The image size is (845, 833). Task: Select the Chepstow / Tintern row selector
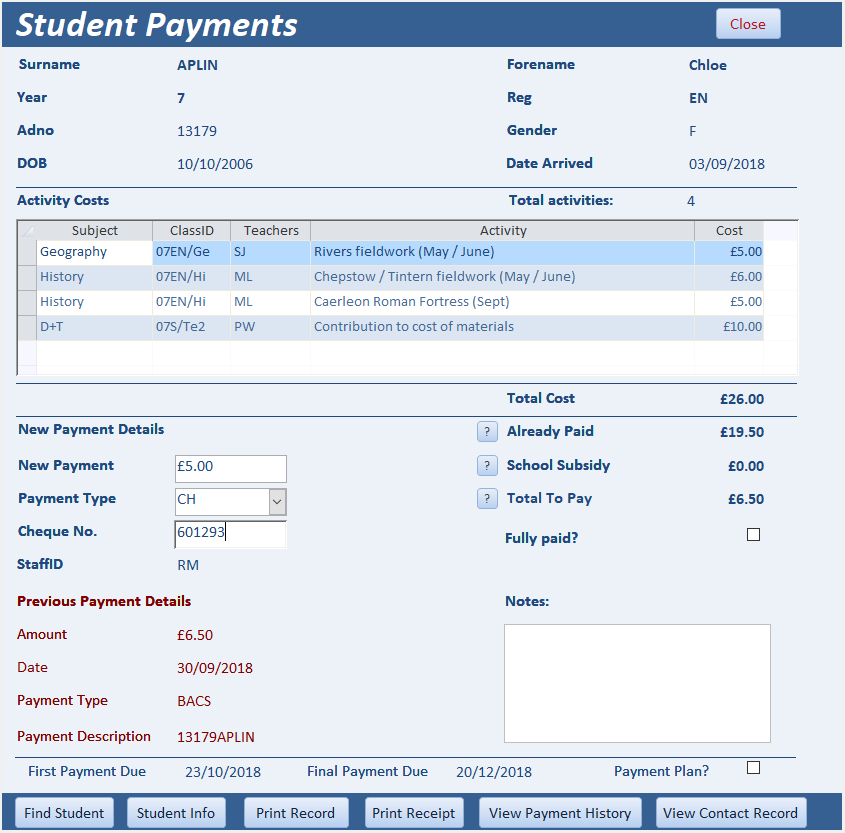[27, 277]
